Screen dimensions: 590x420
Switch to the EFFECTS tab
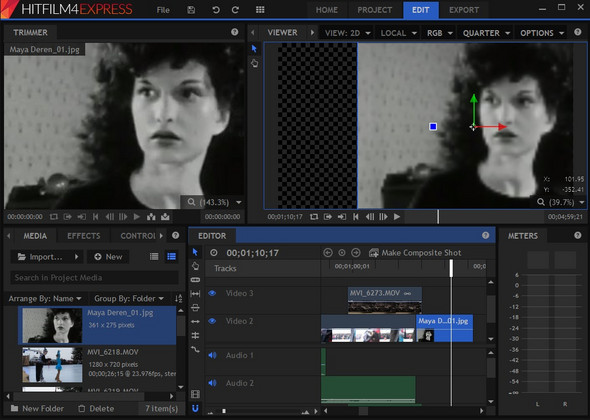click(84, 236)
